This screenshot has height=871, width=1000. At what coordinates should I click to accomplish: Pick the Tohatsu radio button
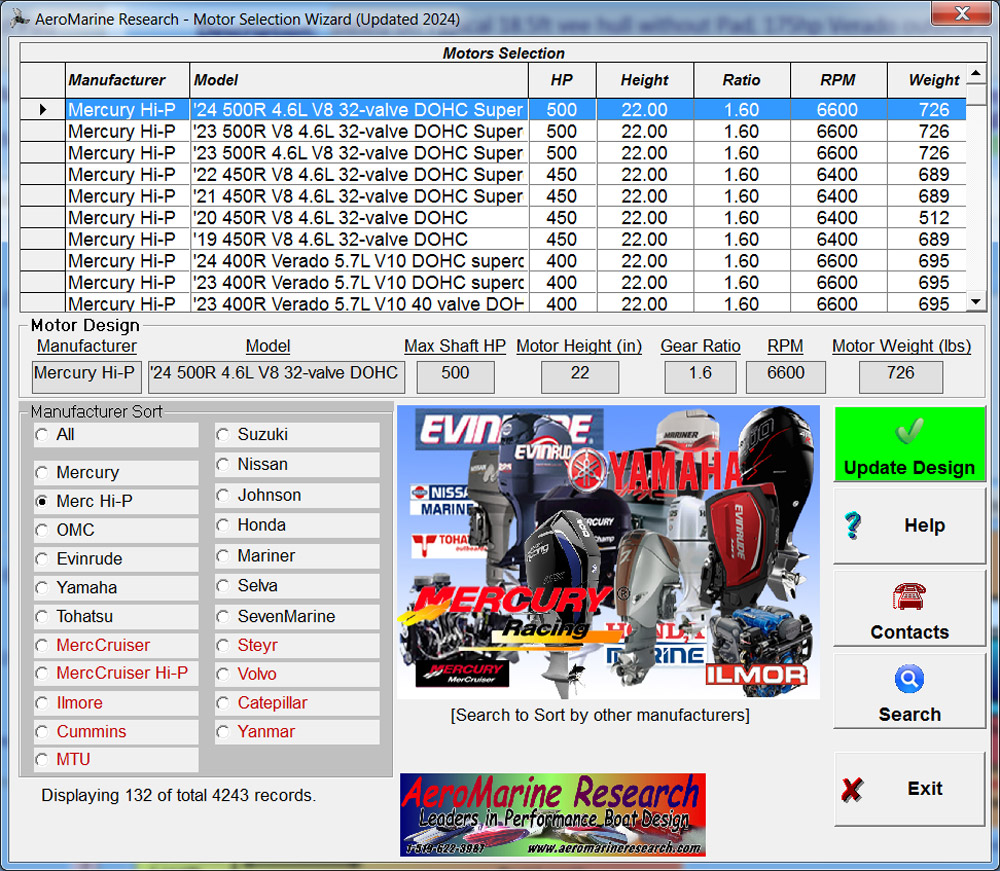tap(42, 617)
